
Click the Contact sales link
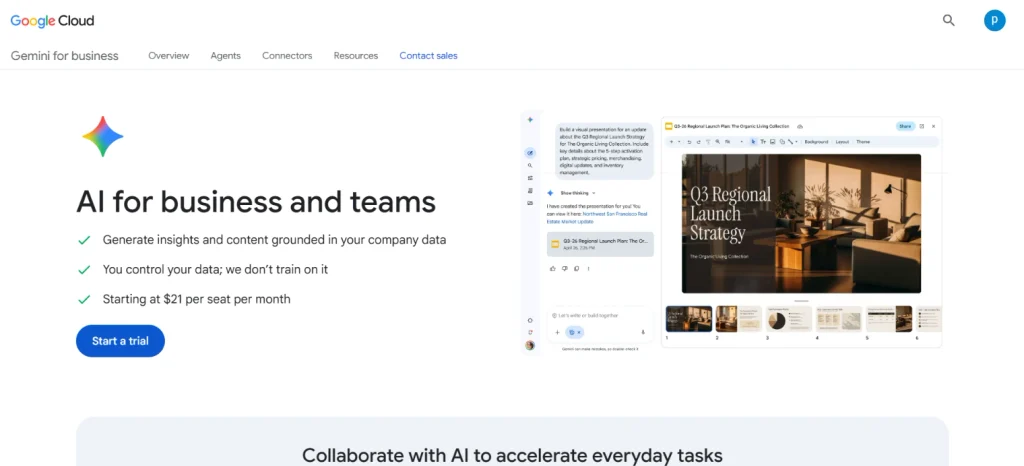[x=428, y=55]
